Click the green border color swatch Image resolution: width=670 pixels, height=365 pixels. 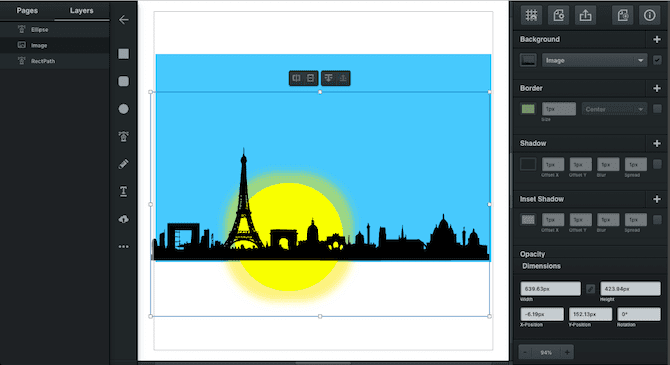(528, 109)
